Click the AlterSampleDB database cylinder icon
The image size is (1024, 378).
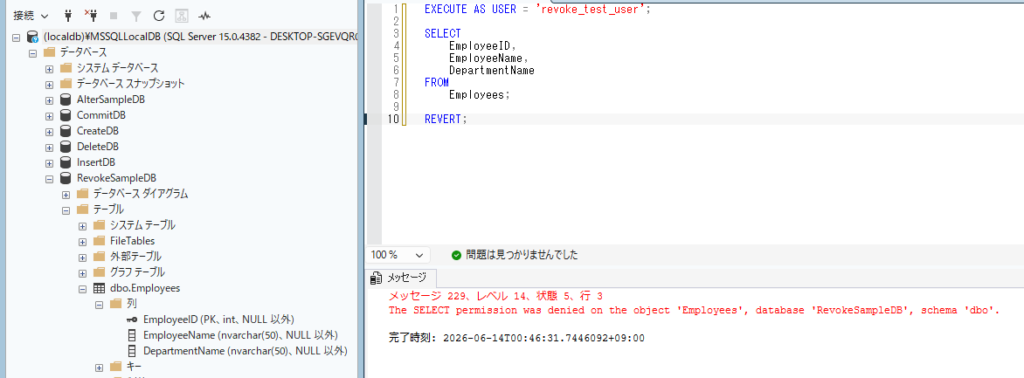tap(65, 99)
